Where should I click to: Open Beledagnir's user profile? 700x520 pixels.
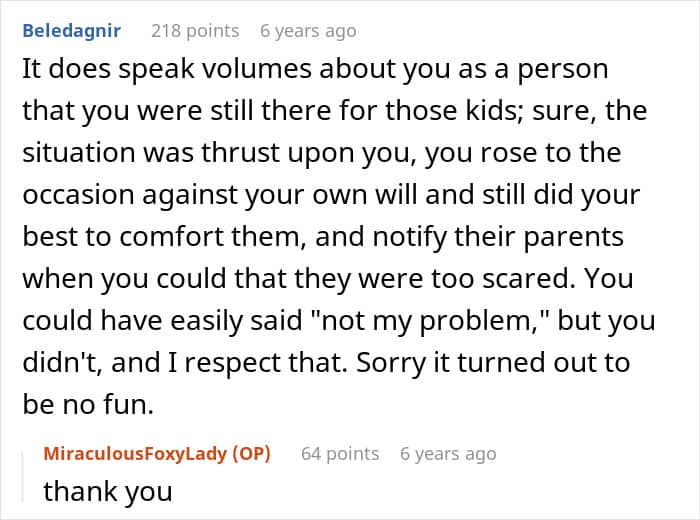point(71,31)
